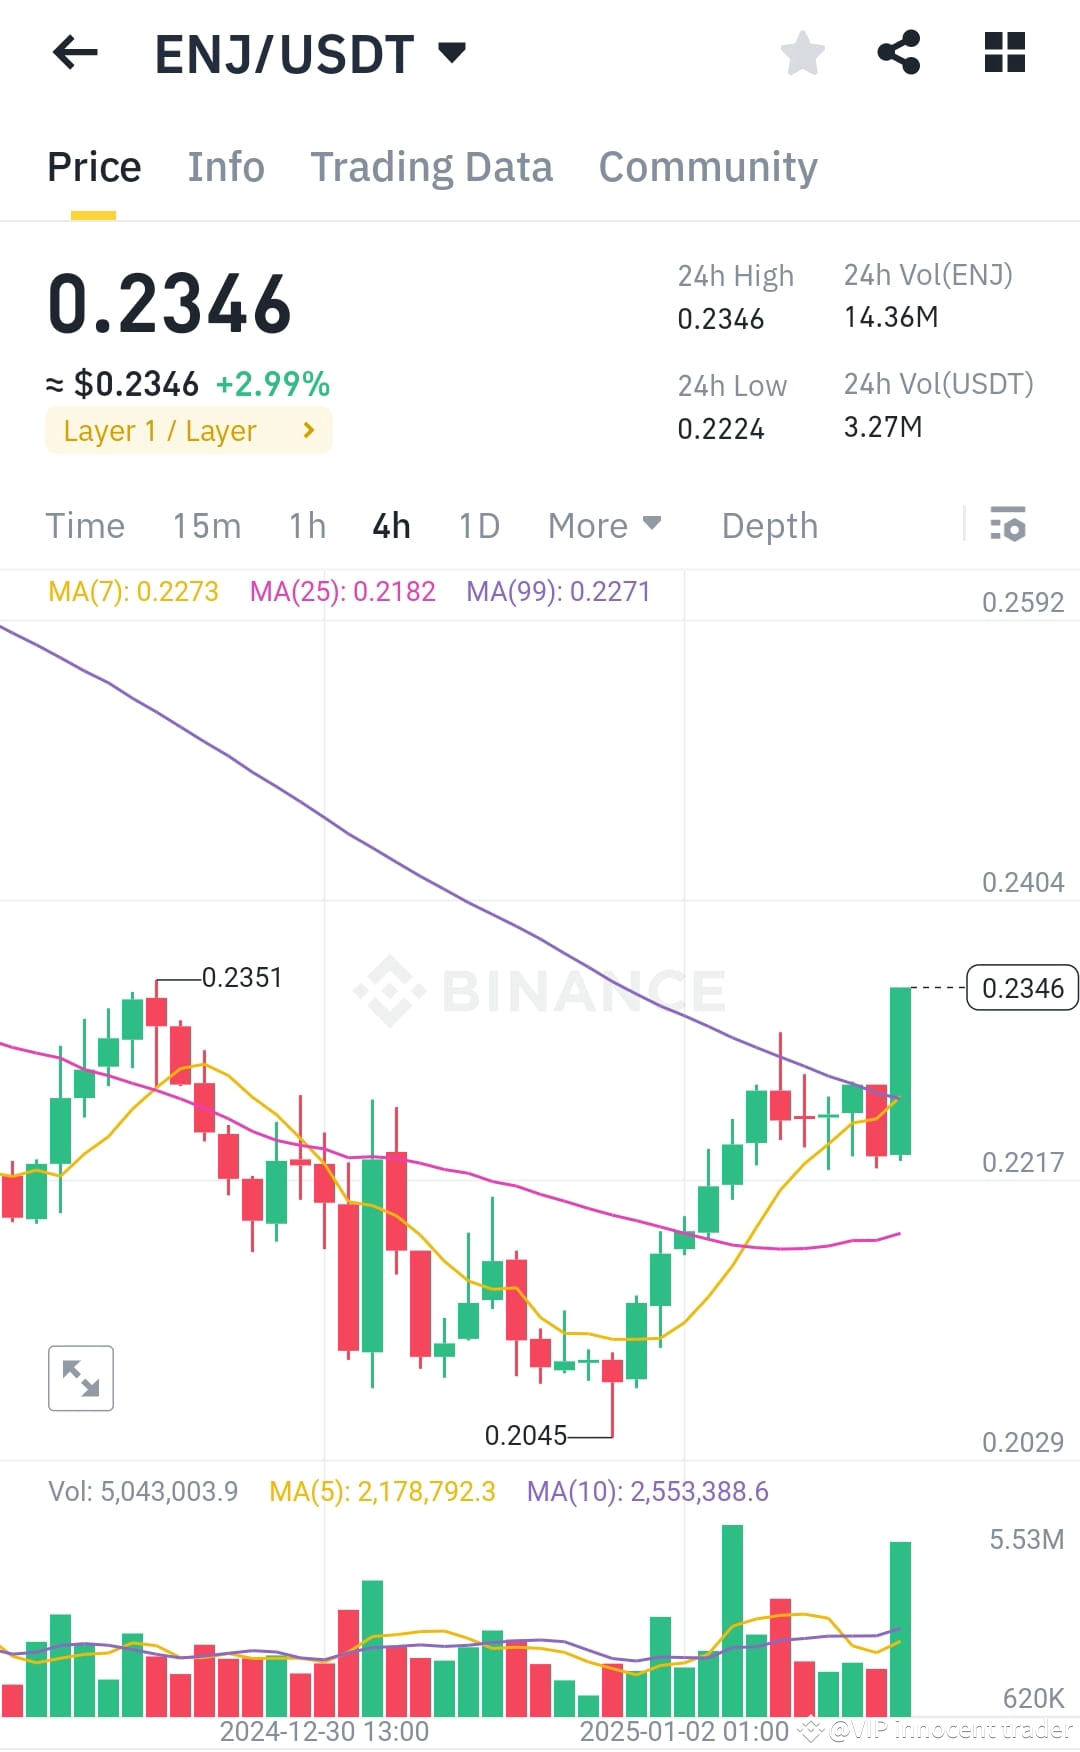Image resolution: width=1080 pixels, height=1752 pixels.
Task: Open chart indicator settings icon
Action: [x=1010, y=524]
